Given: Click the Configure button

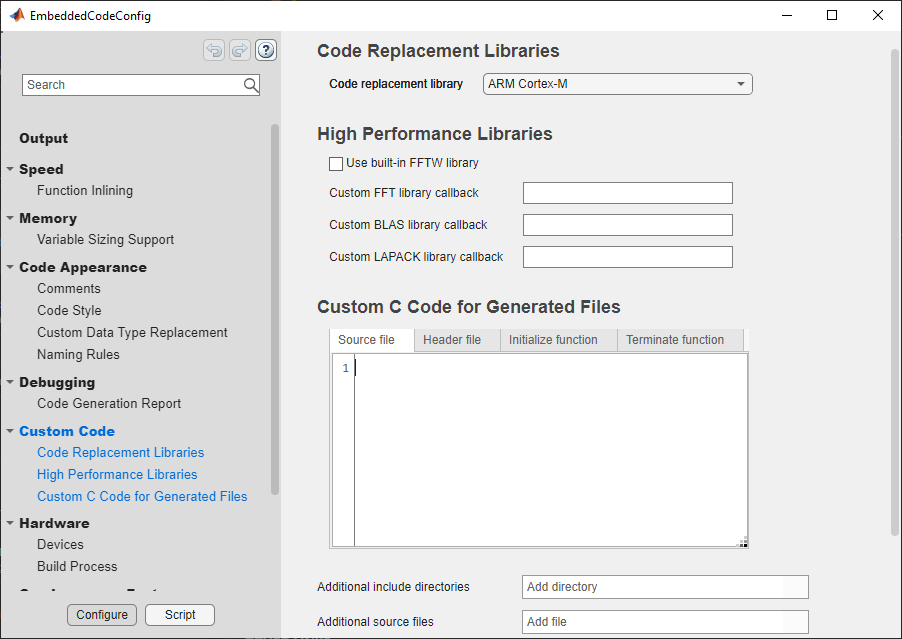Looking at the screenshot, I should (x=102, y=615).
